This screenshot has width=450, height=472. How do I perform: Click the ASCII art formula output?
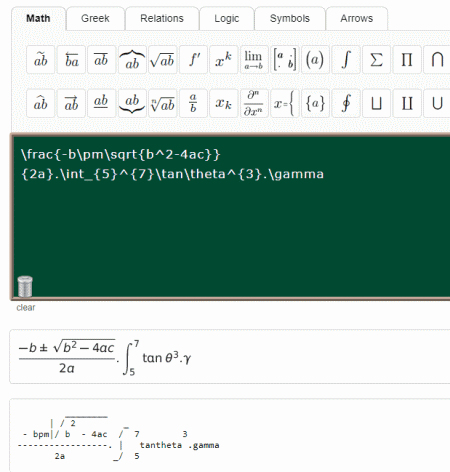(x=230, y=435)
